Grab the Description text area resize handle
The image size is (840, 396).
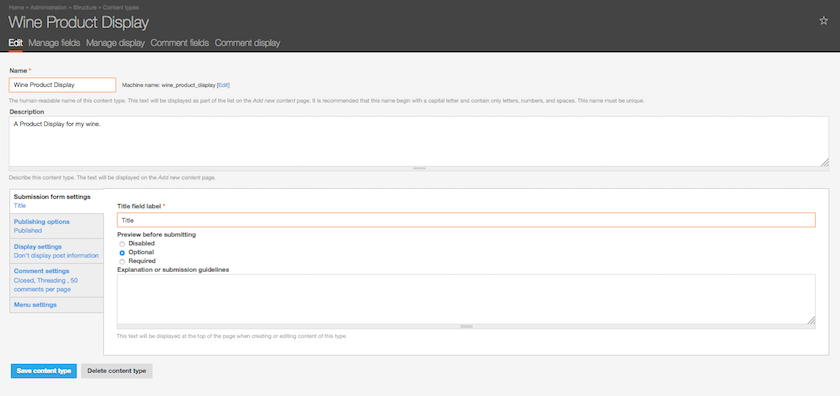pos(419,169)
